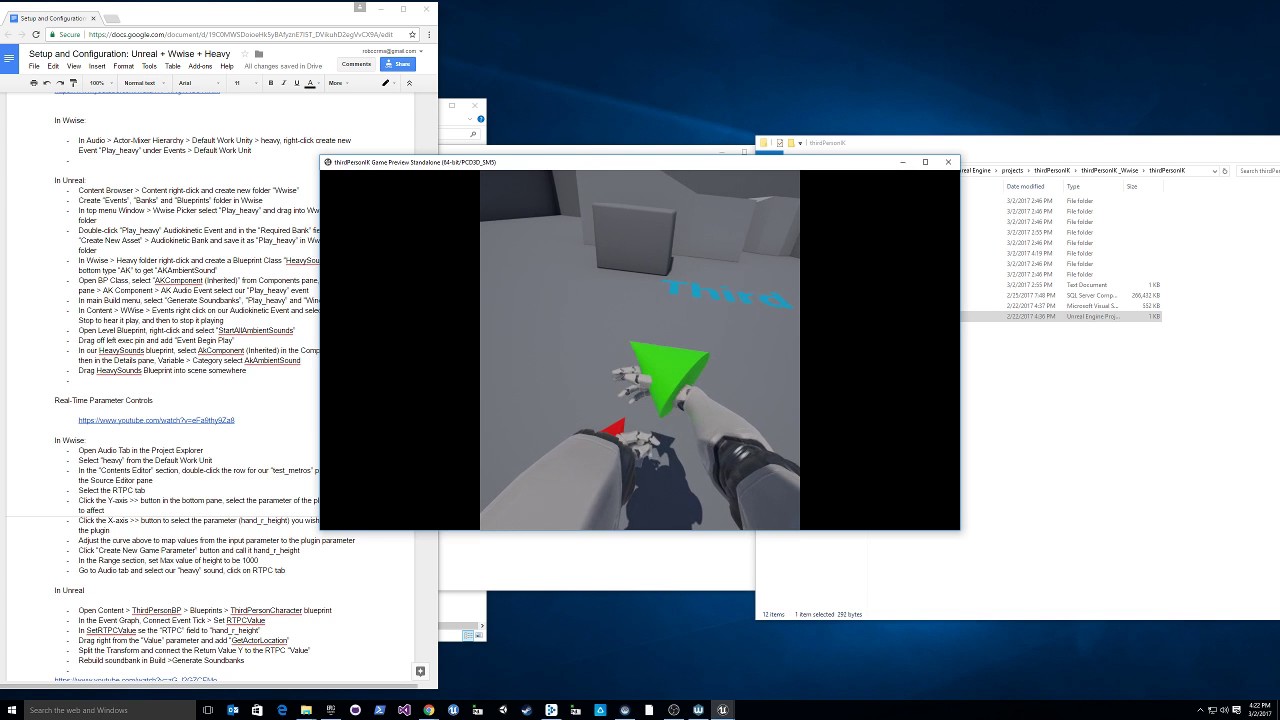Click the Search the web and Windows box
Image resolution: width=1280 pixels, height=720 pixels.
110,710
